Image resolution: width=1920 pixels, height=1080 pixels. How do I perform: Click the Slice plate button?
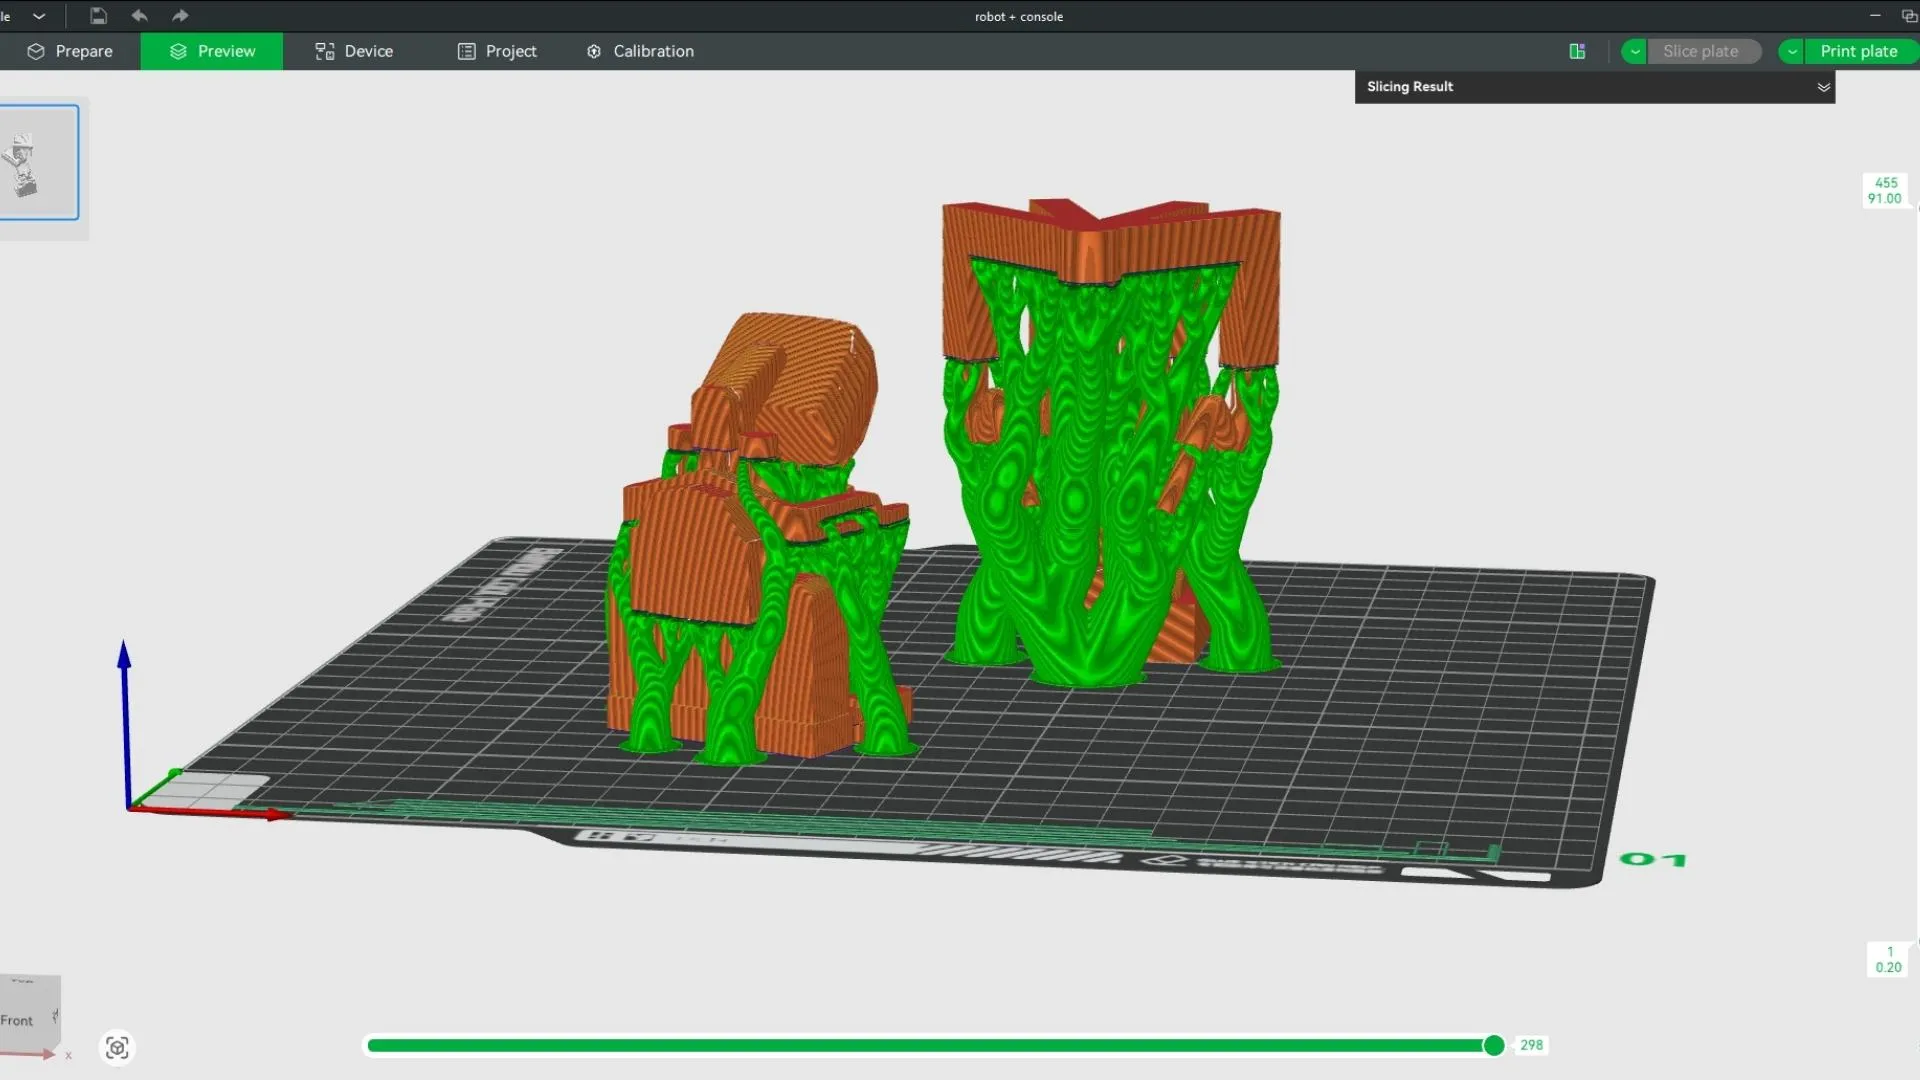pyautogui.click(x=1700, y=51)
